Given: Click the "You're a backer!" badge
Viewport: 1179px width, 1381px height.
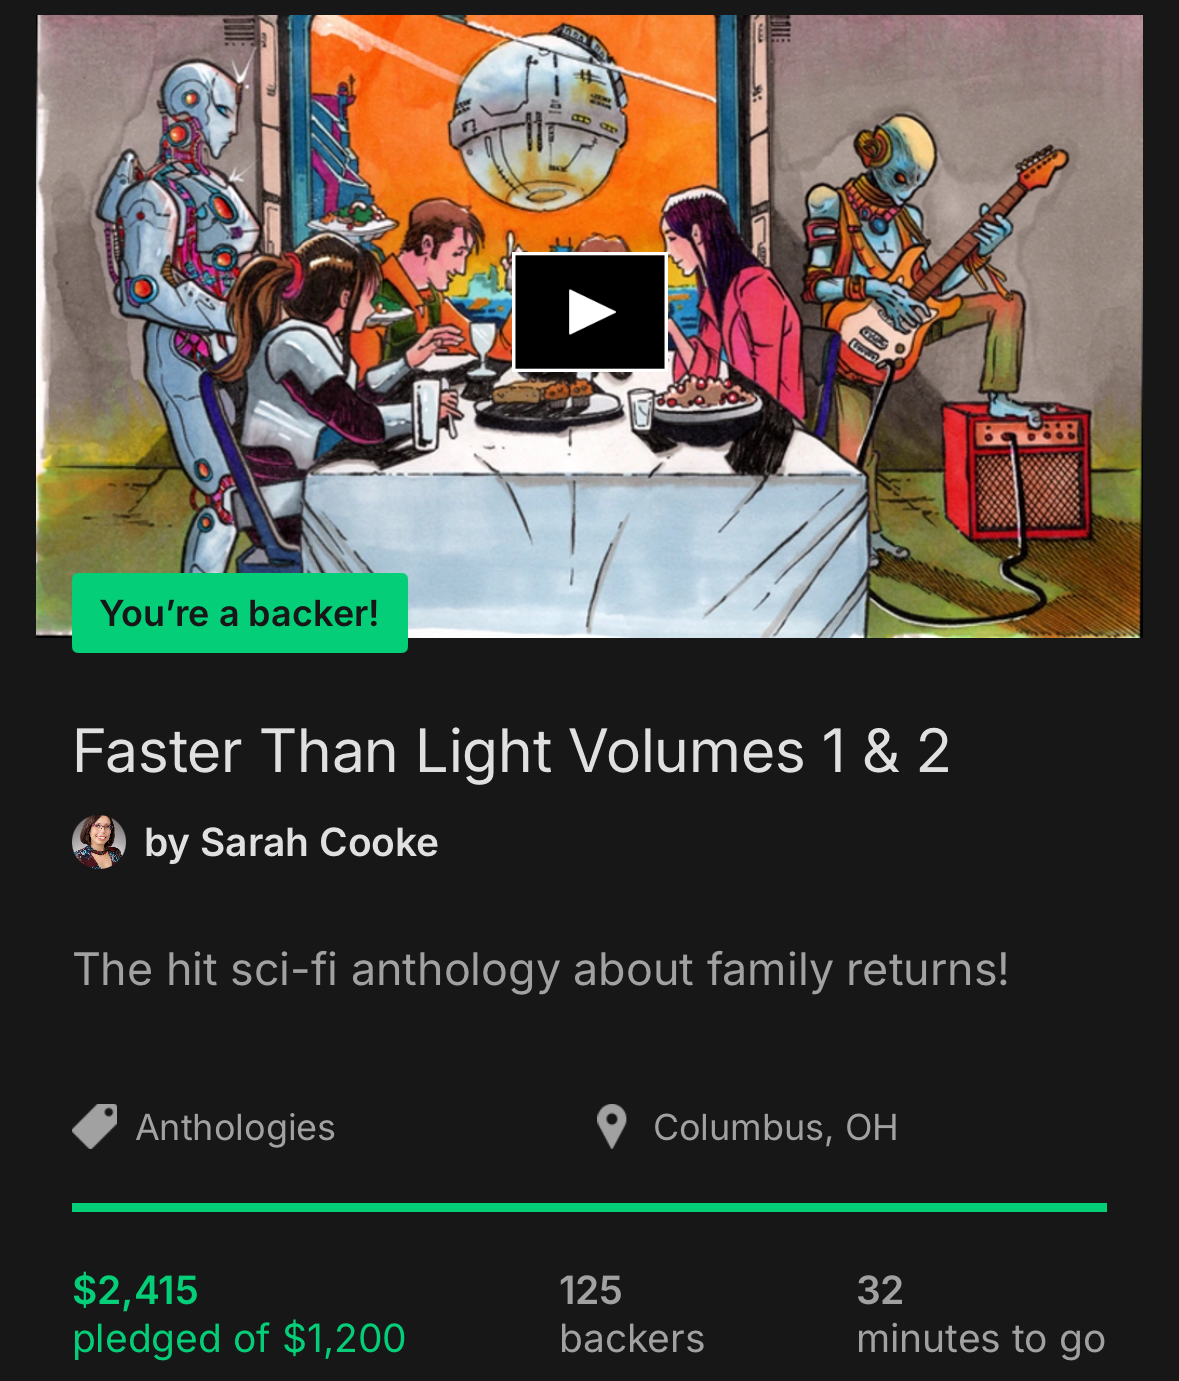Looking at the screenshot, I should tap(240, 613).
